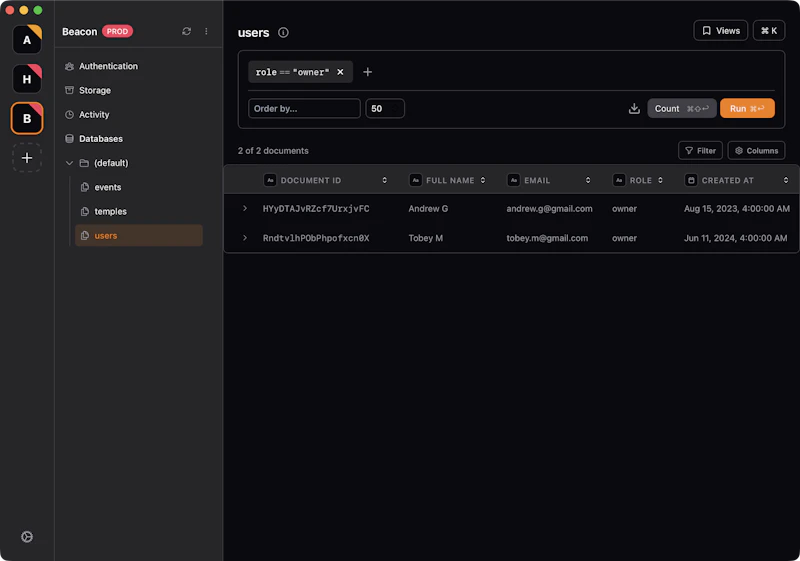The width and height of the screenshot is (800, 561).
Task: Configure visible Columns
Action: pos(756,150)
